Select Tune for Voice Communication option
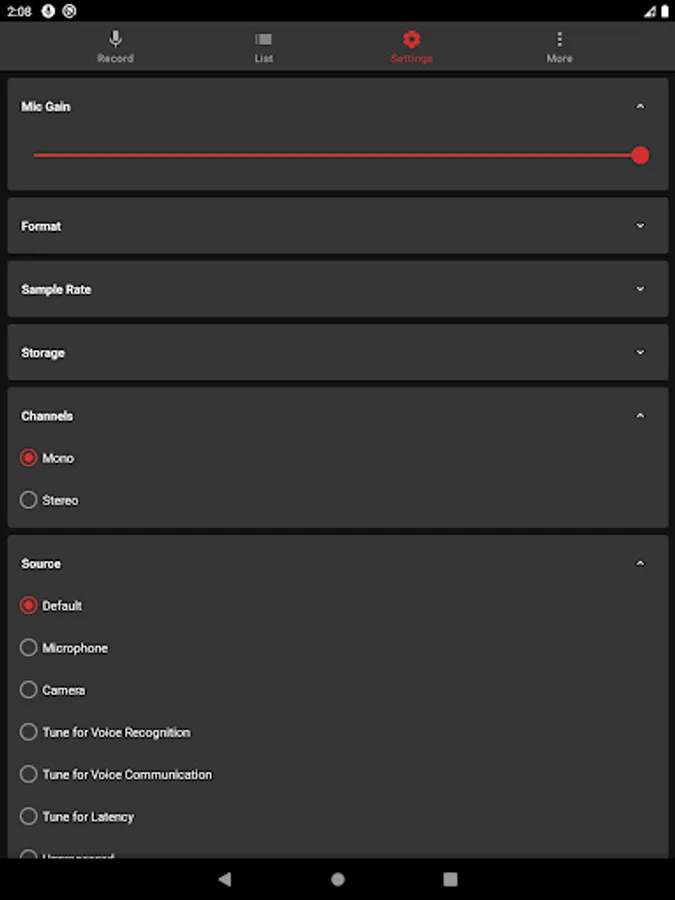Screen dimensions: 675x900 pyautogui.click(x=29, y=774)
